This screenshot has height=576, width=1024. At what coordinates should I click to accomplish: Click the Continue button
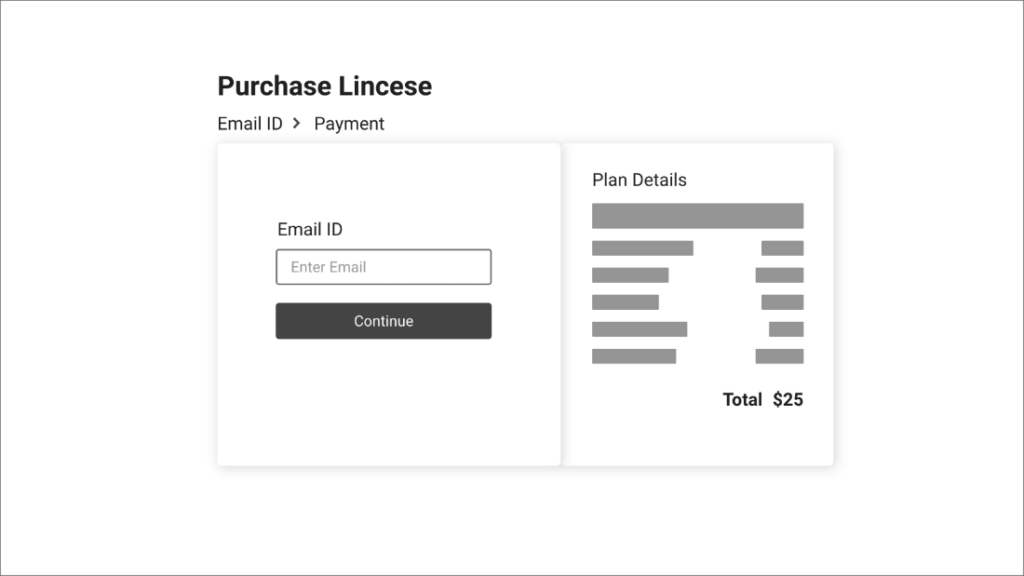pyautogui.click(x=383, y=321)
